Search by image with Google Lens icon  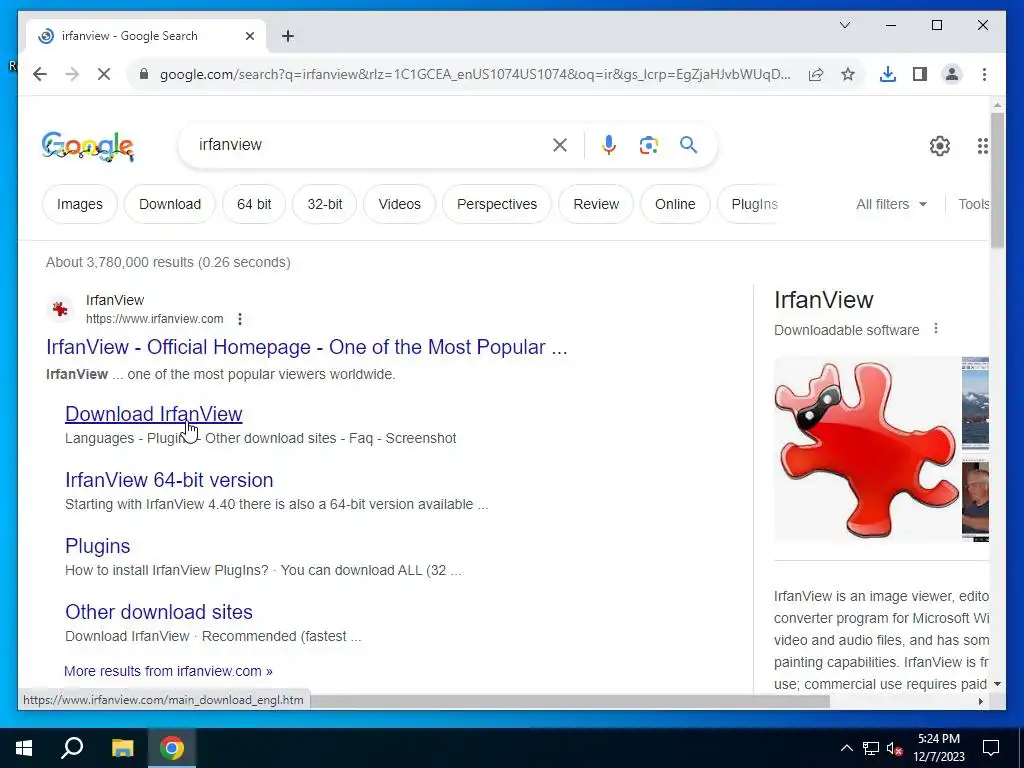click(648, 145)
